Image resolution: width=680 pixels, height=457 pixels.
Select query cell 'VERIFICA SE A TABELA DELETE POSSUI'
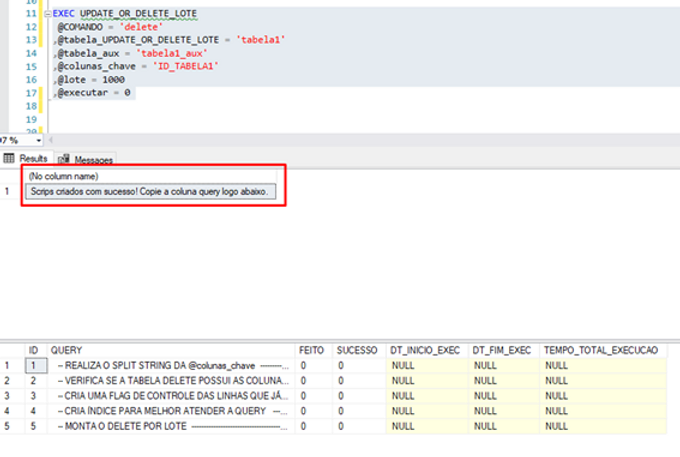pos(171,381)
